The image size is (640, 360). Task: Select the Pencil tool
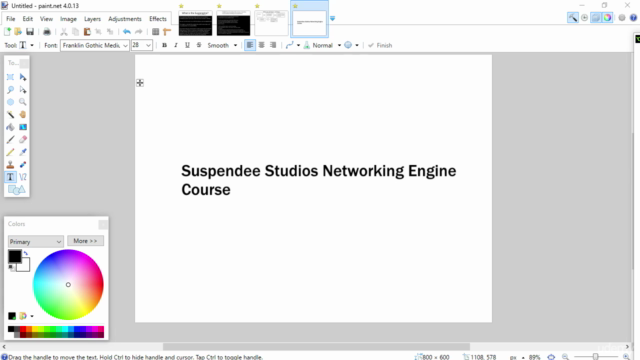11,152
